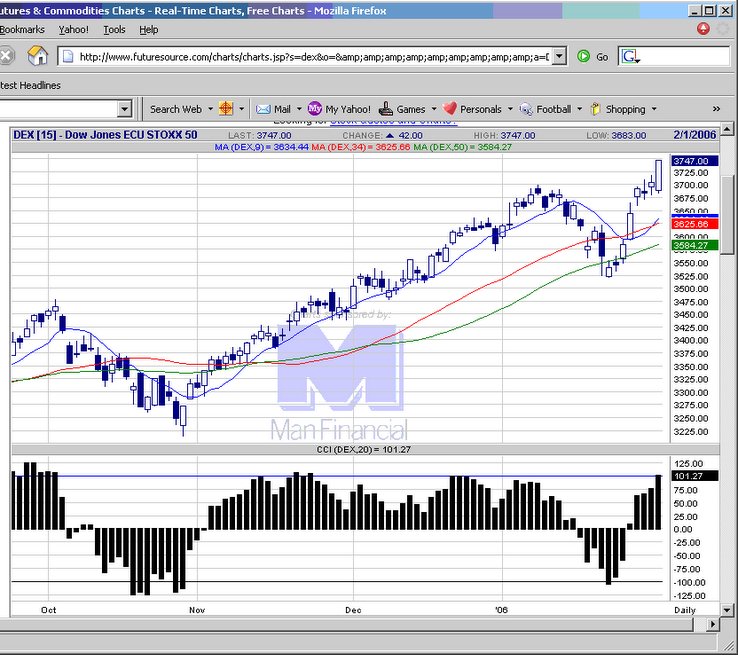Open the Tools menu
This screenshot has height=655, width=738.
click(x=114, y=30)
